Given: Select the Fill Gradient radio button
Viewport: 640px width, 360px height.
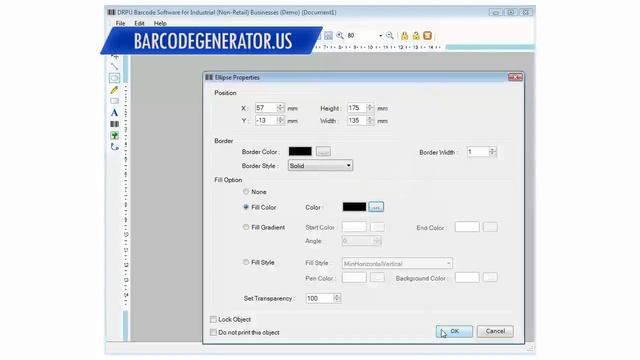Looking at the screenshot, I should [246, 227].
